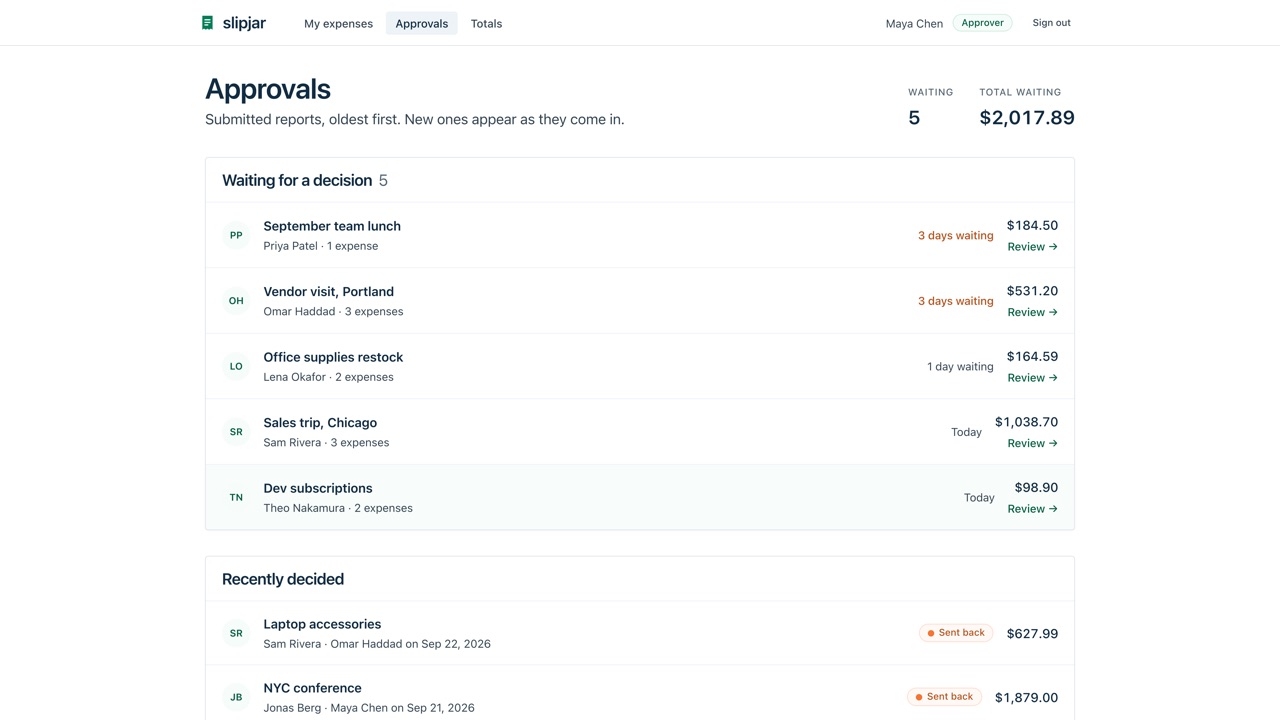Open the Laptop accessories title

(x=322, y=624)
